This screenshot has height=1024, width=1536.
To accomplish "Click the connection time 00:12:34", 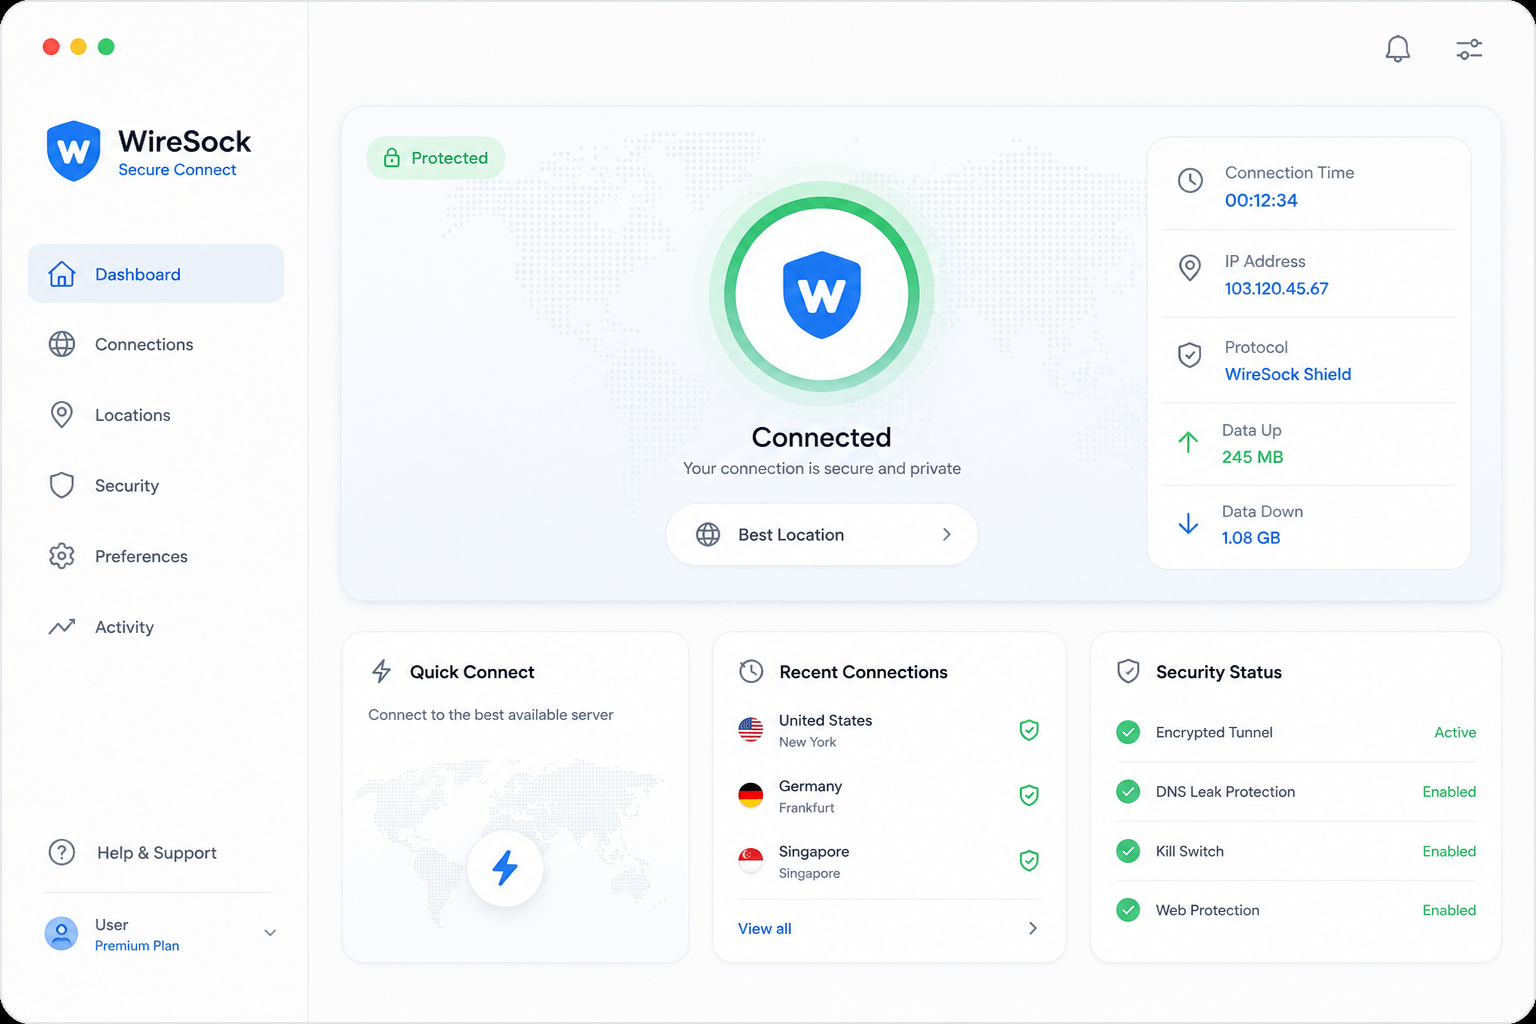I will [1261, 200].
